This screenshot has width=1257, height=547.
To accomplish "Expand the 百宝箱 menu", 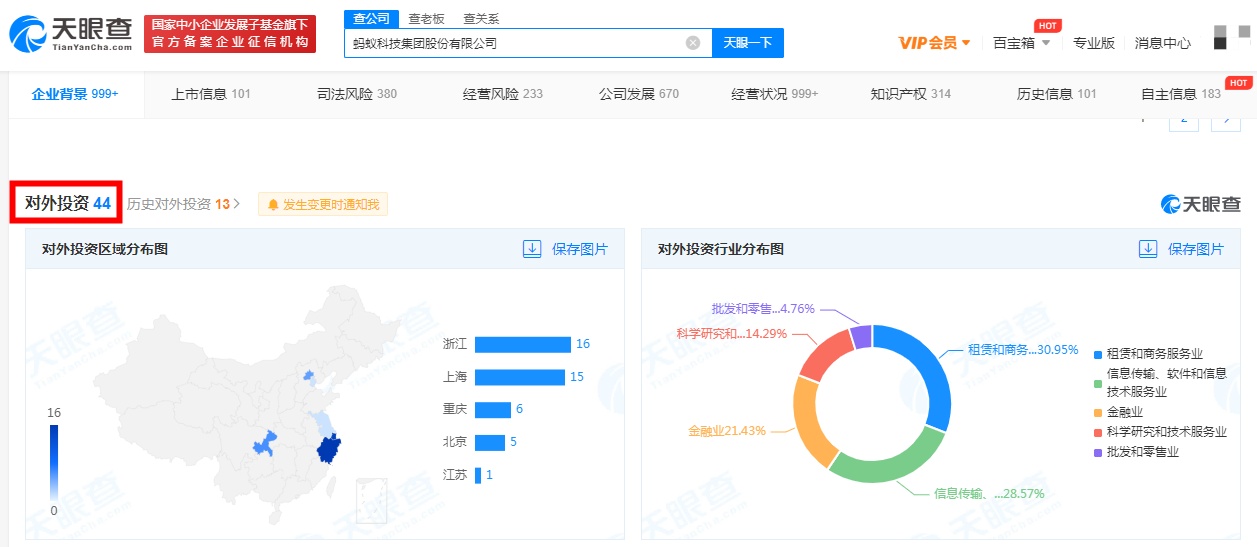I will point(1021,43).
